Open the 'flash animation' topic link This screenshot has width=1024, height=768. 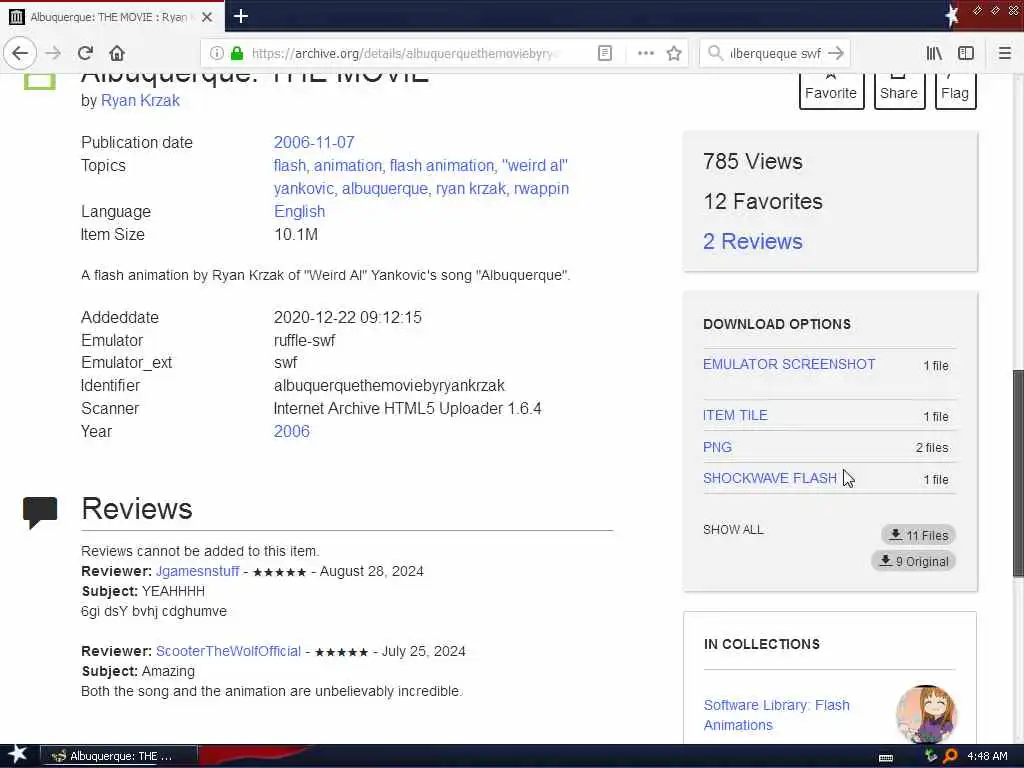443,165
